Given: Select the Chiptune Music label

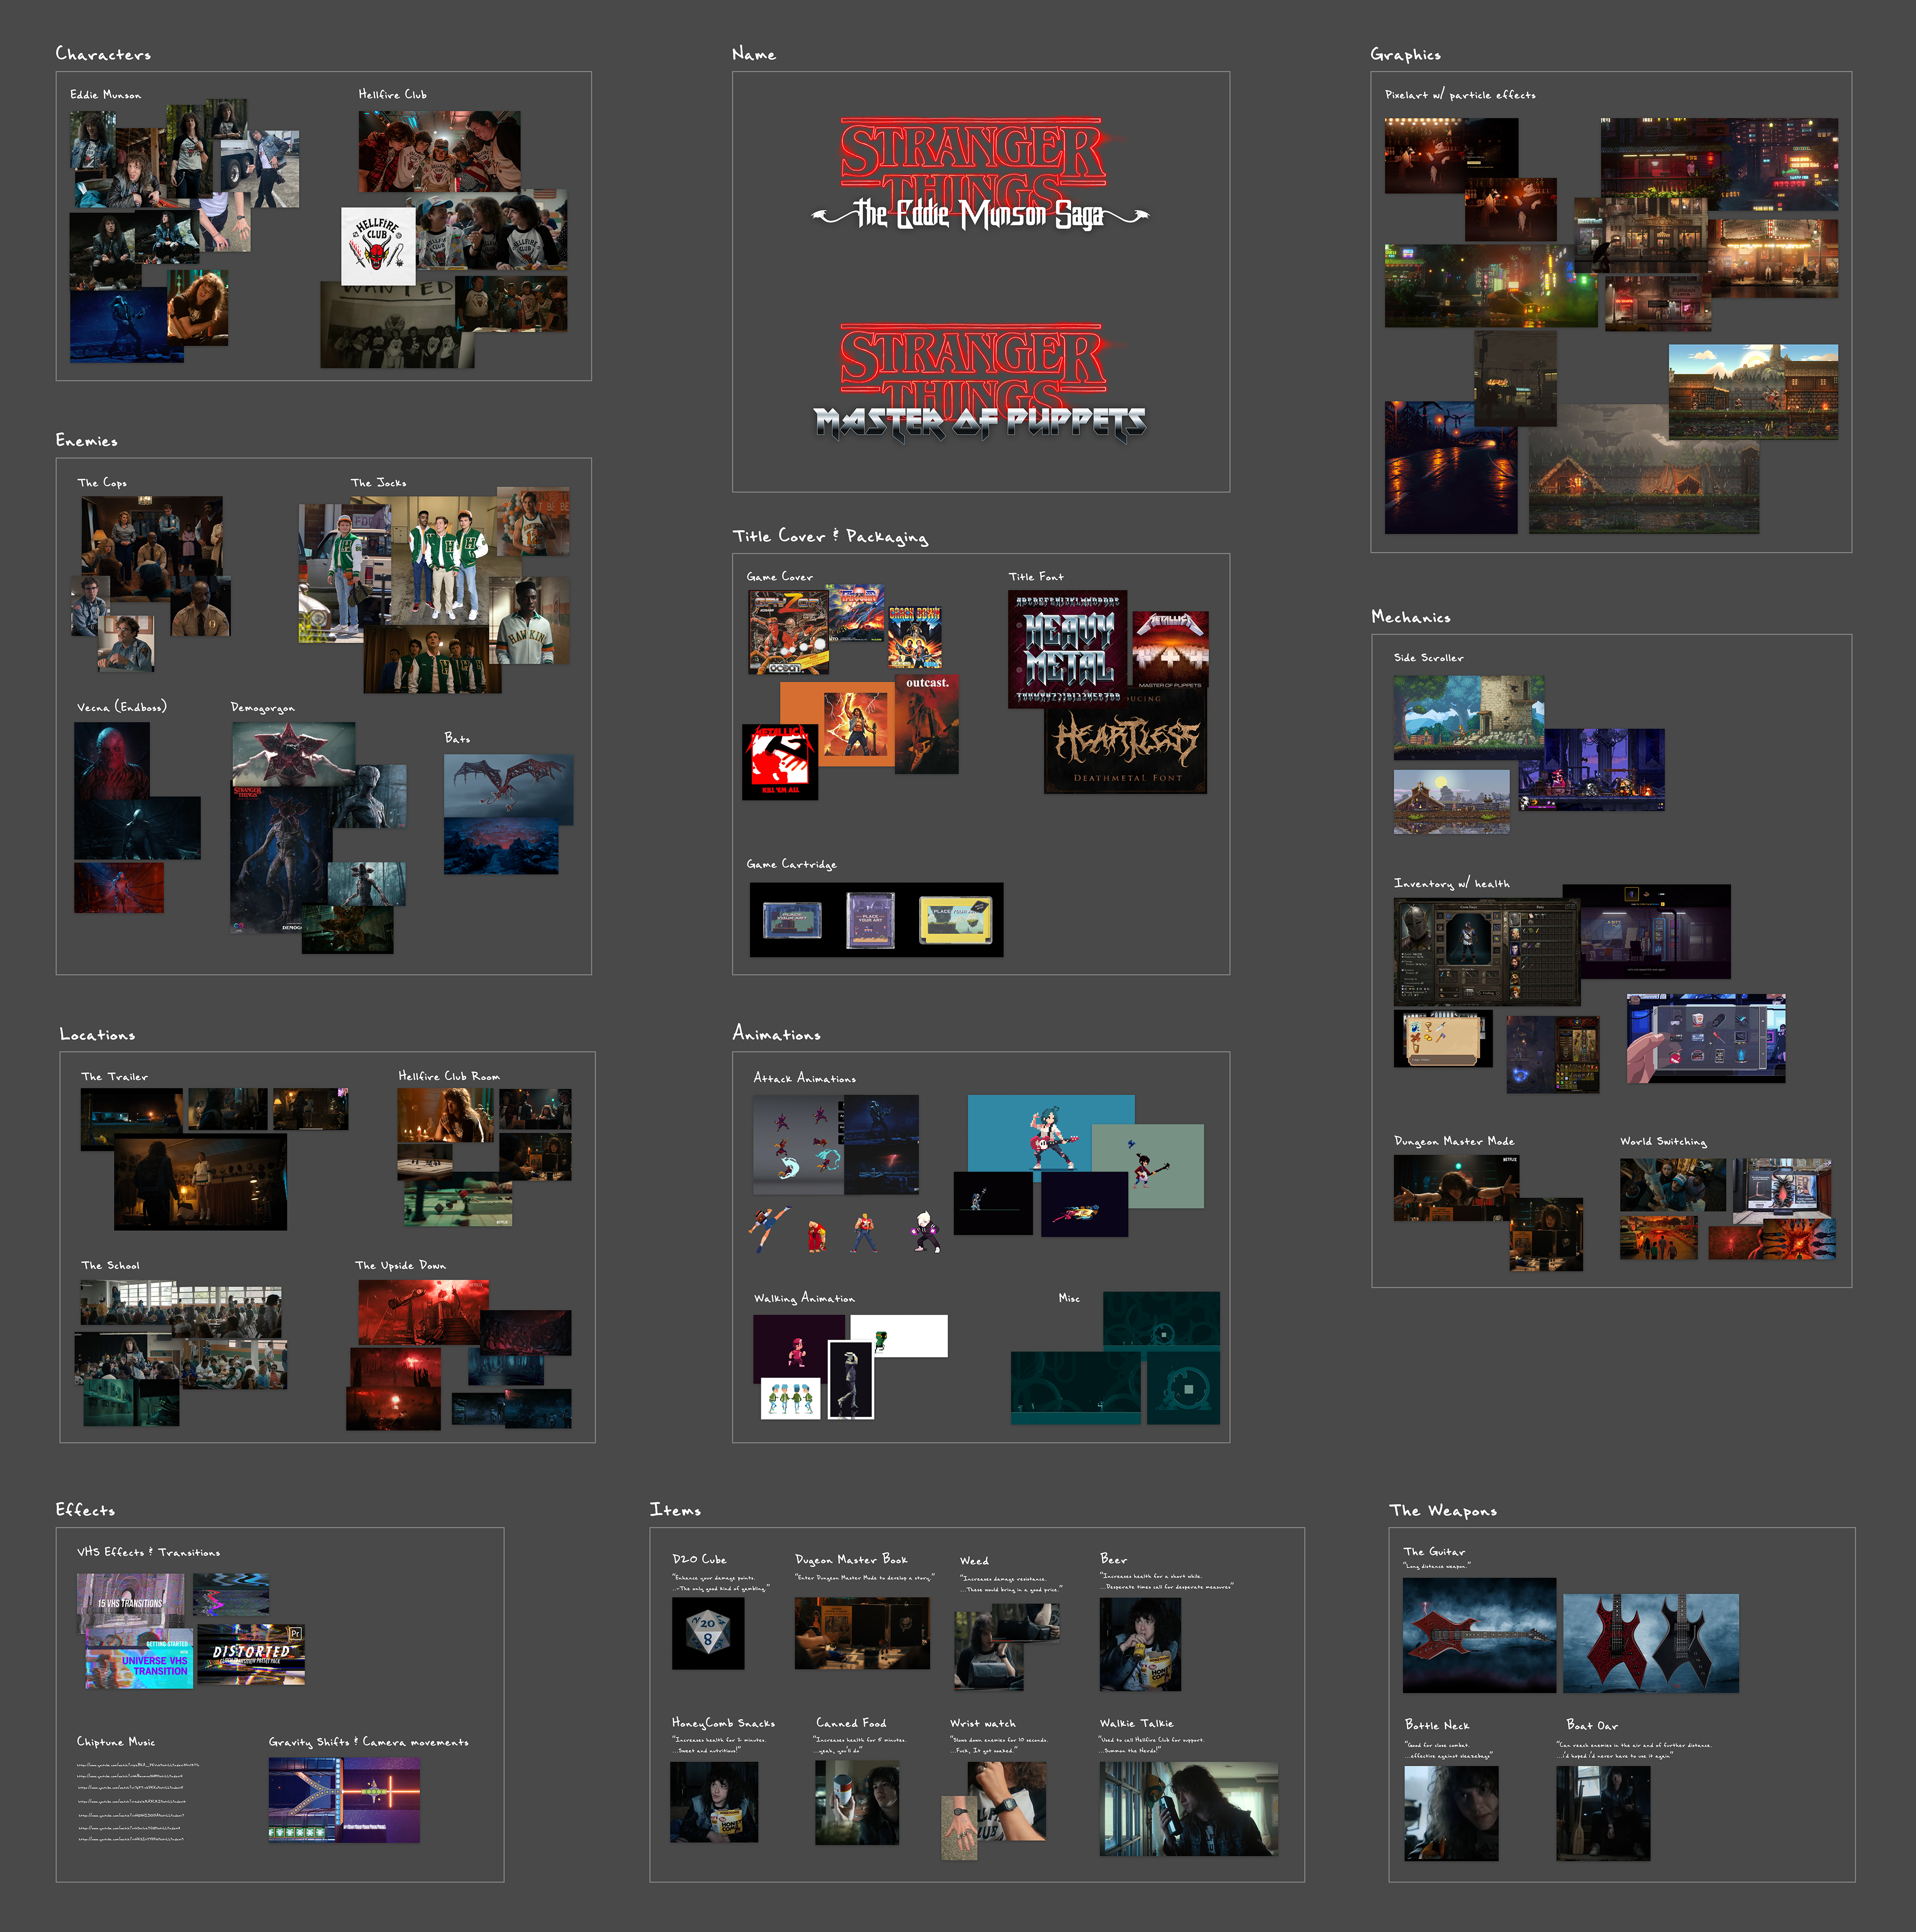Looking at the screenshot, I should coord(116,1742).
